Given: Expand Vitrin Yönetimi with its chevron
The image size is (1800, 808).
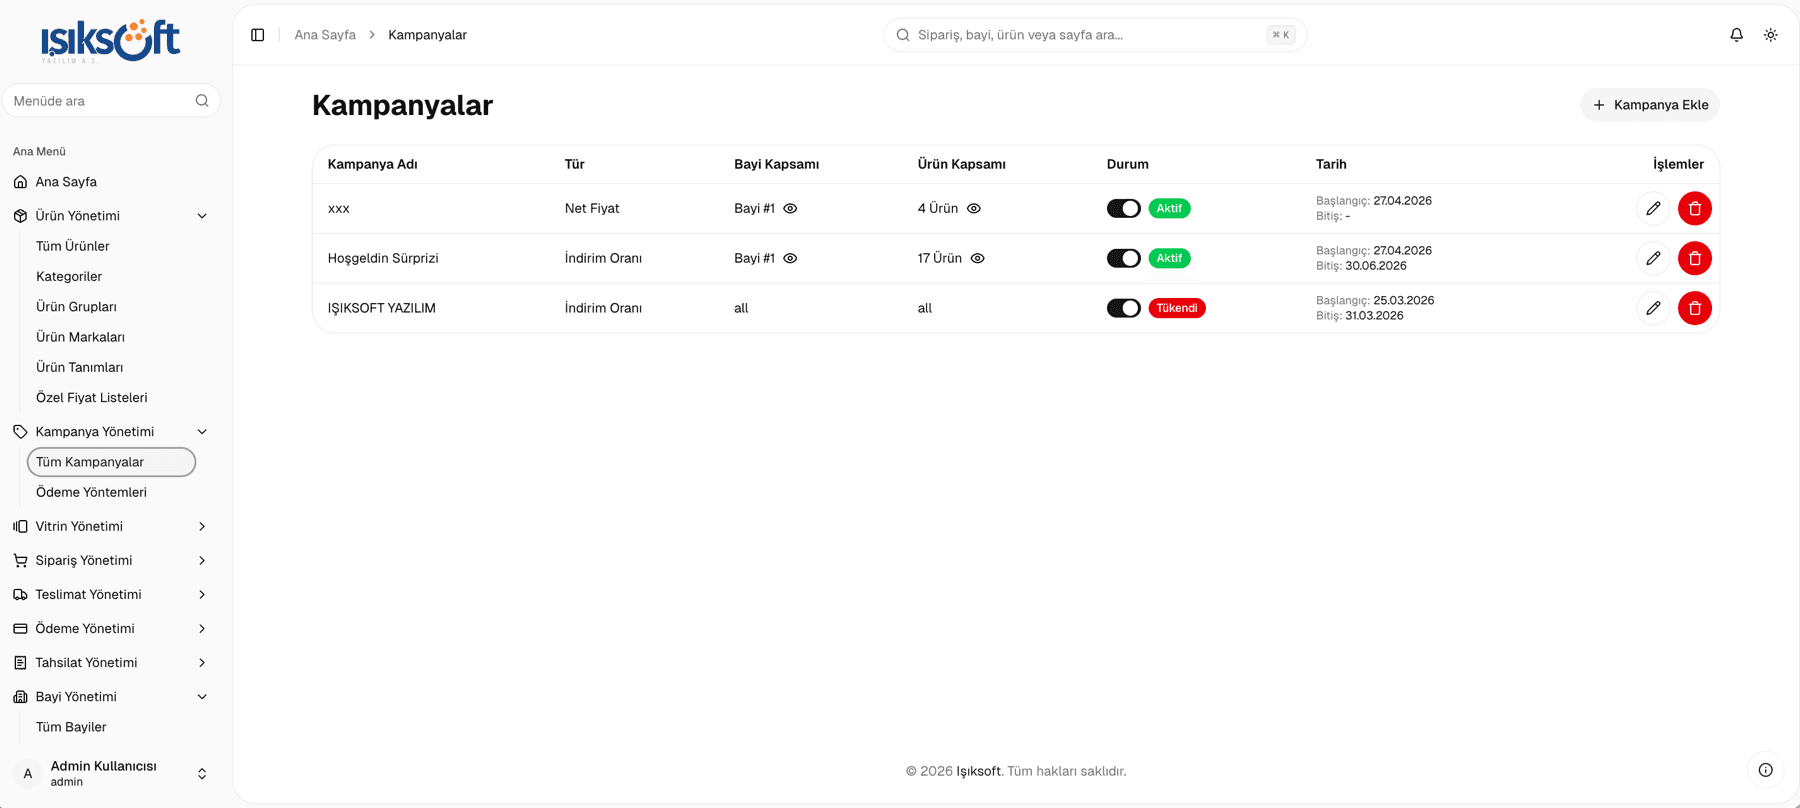Looking at the screenshot, I should point(202,526).
